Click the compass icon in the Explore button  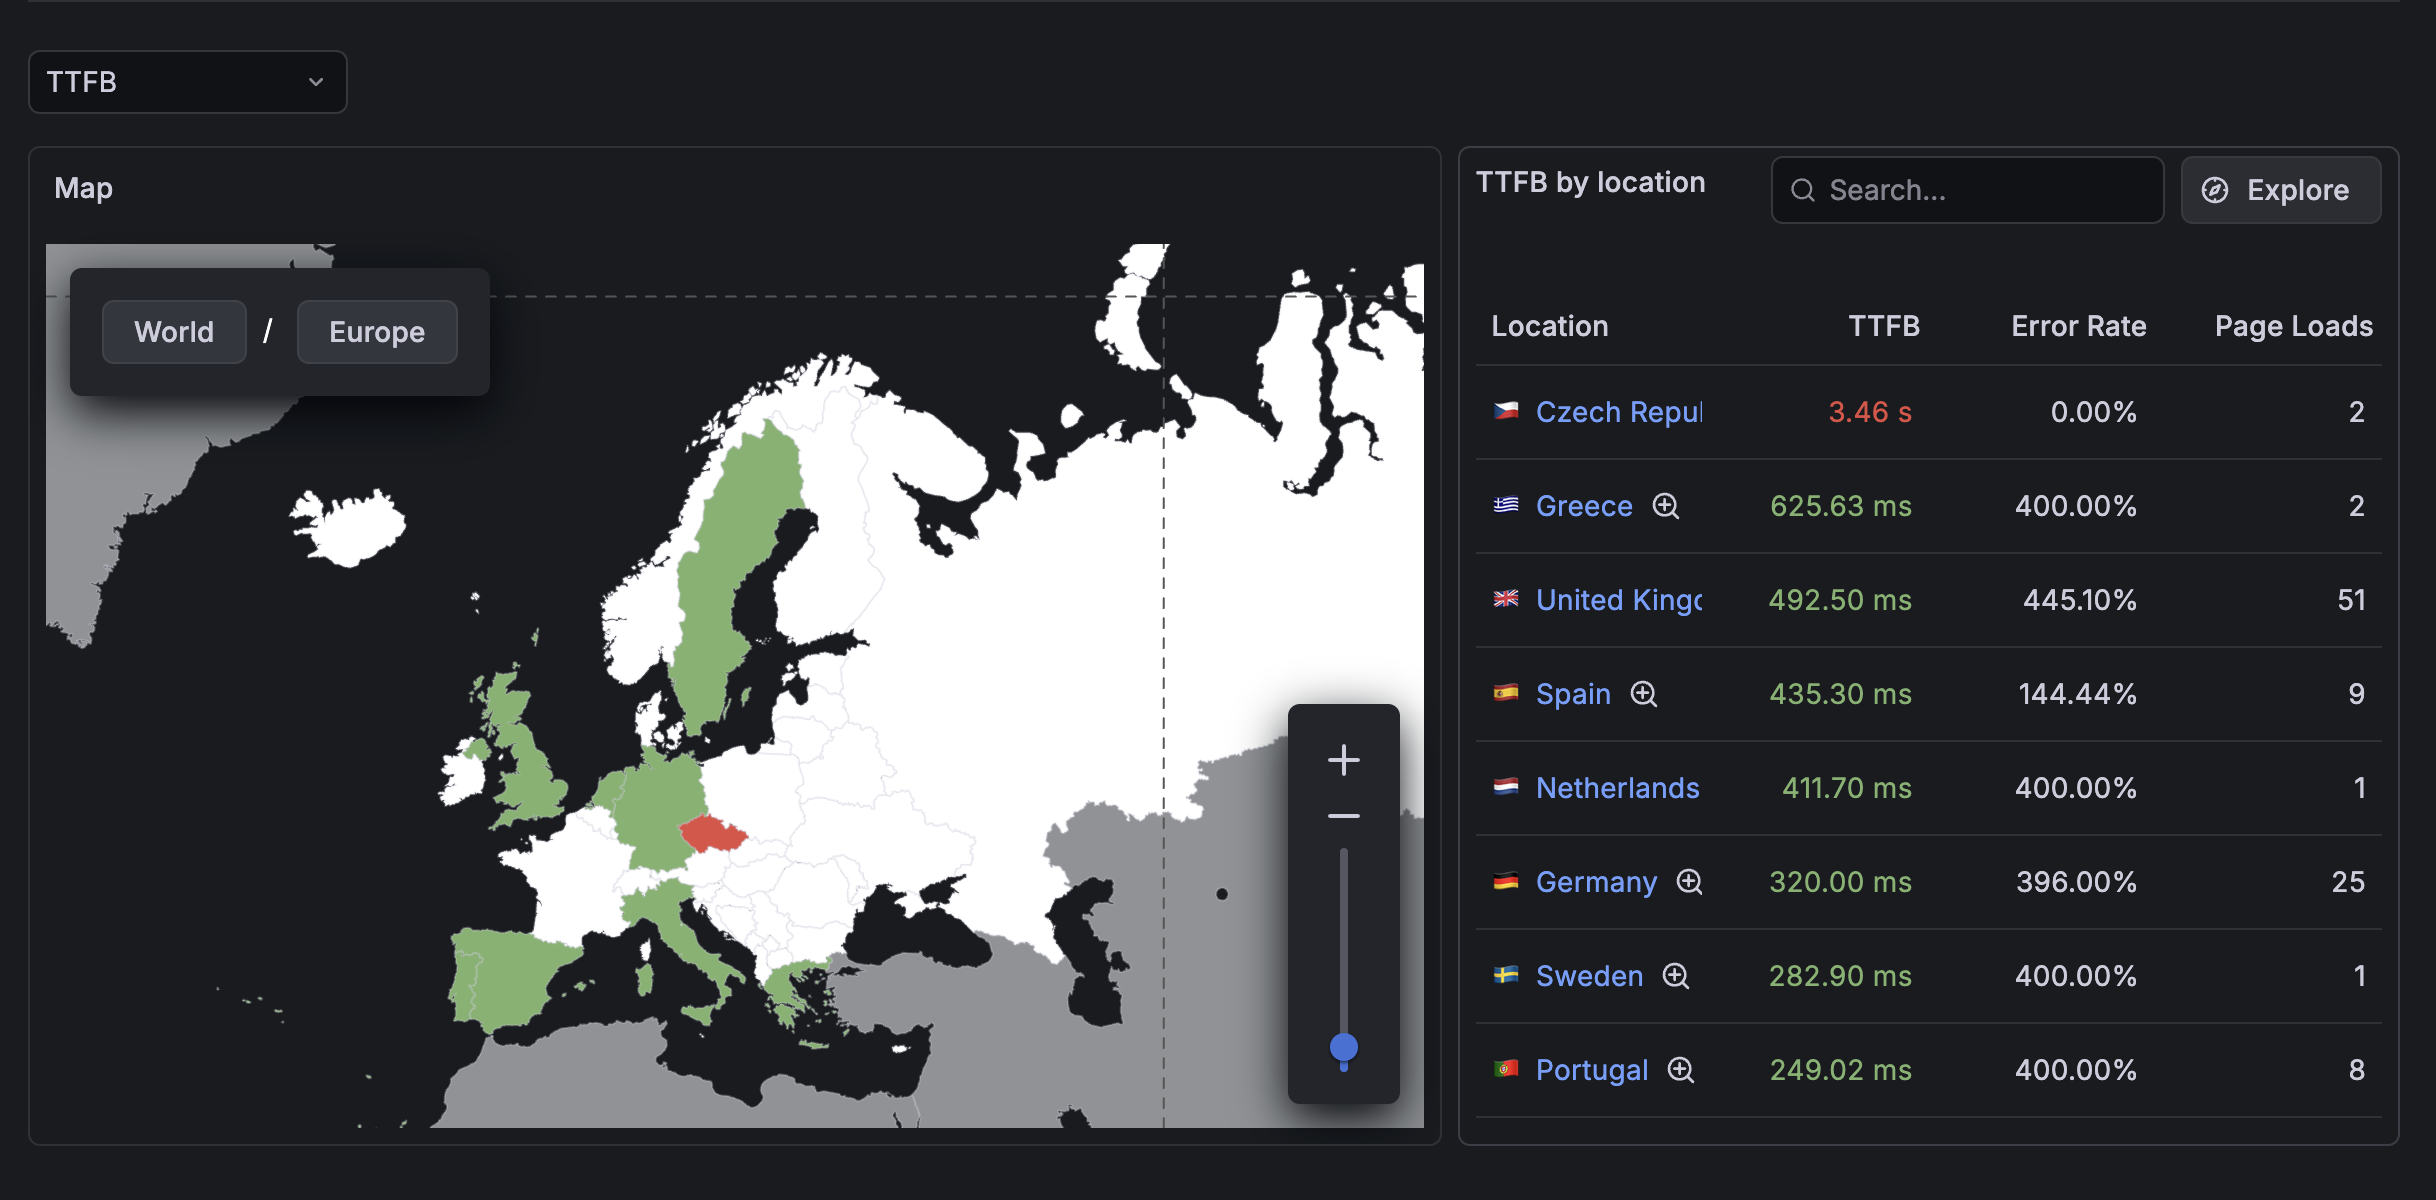[x=2216, y=190]
